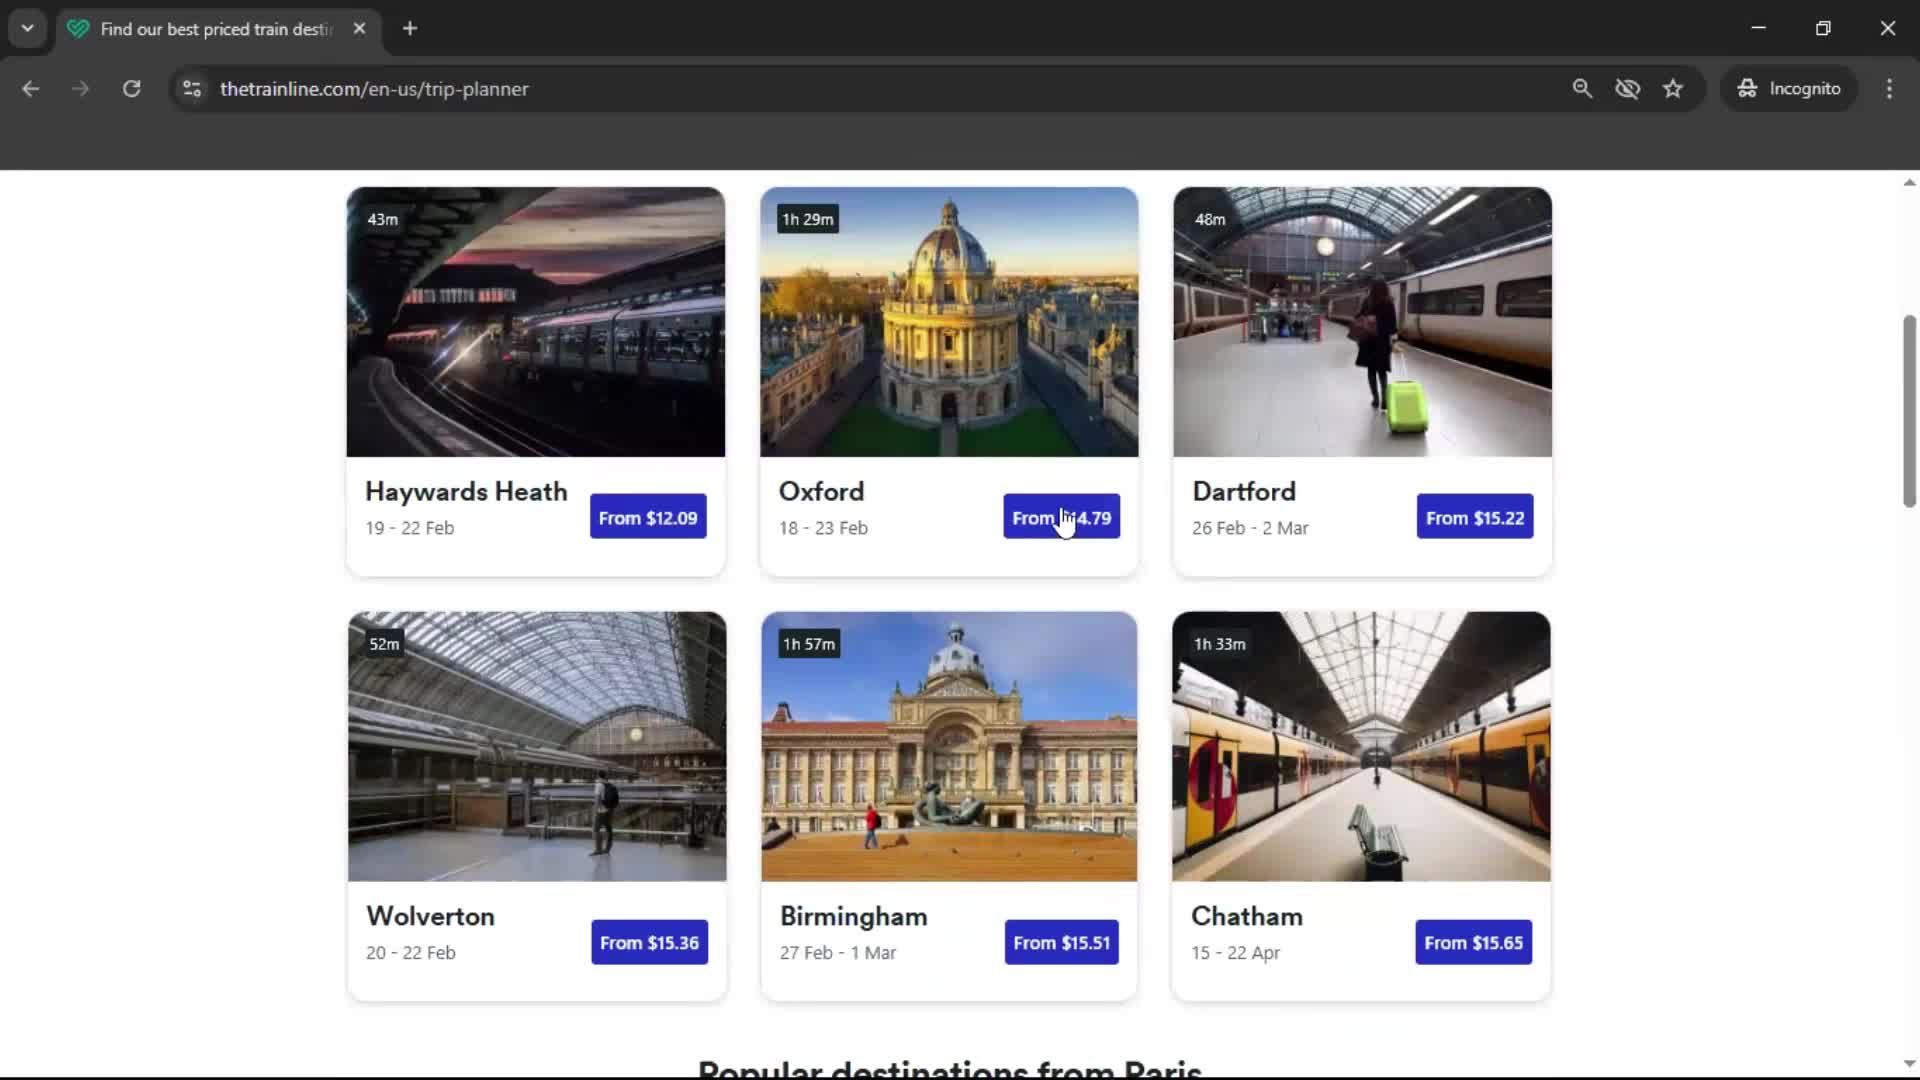This screenshot has width=1920, height=1080.
Task: Open a new browser tab
Action: point(410,29)
